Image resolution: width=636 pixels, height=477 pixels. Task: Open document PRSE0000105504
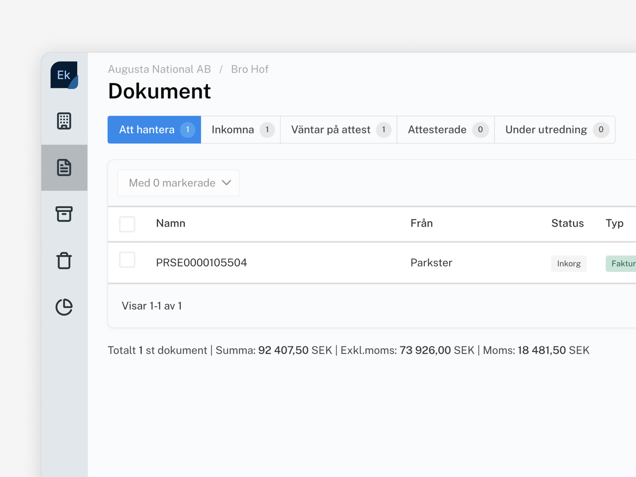(x=201, y=263)
